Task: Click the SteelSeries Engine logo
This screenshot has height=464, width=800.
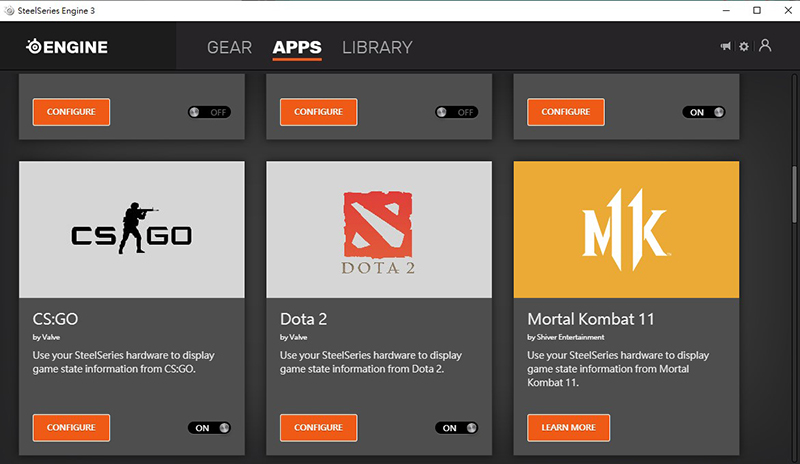Action: pos(66,47)
